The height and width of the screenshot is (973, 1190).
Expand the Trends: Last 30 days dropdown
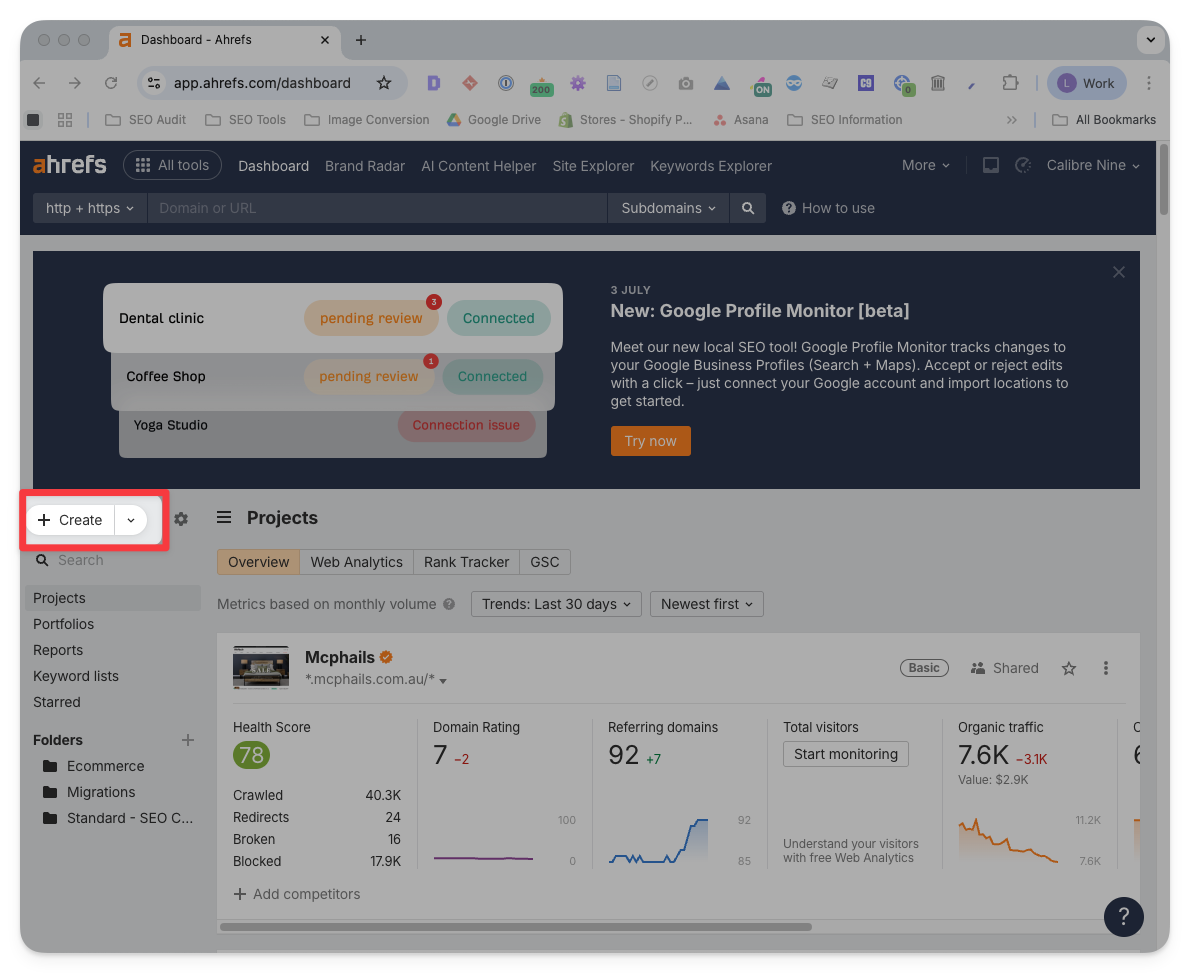coord(556,604)
